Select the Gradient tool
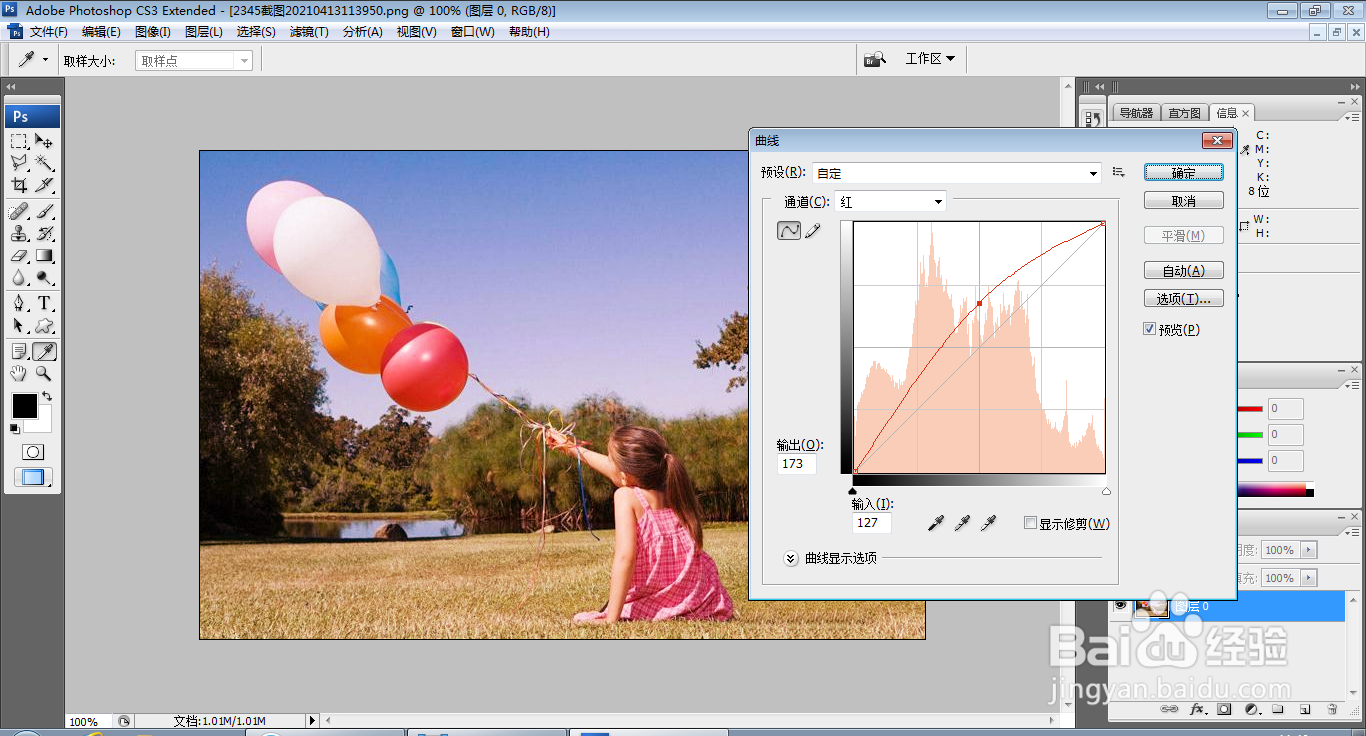Screen dimensions: 1366x736 (44, 255)
